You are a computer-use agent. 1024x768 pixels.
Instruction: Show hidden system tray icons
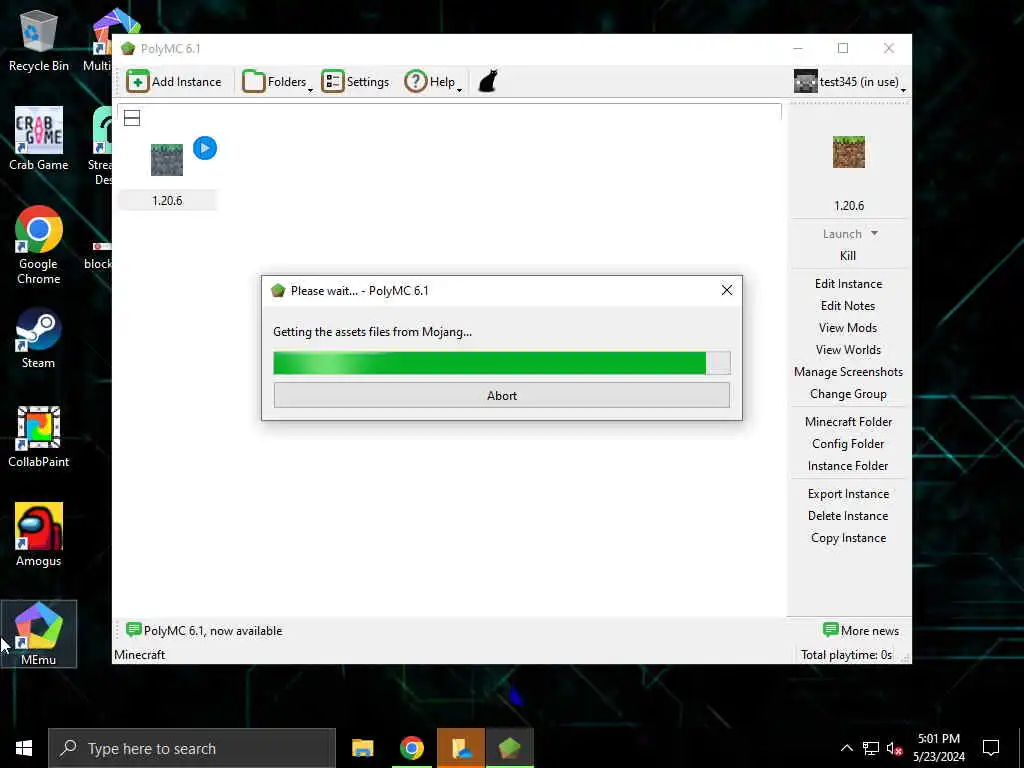846,748
